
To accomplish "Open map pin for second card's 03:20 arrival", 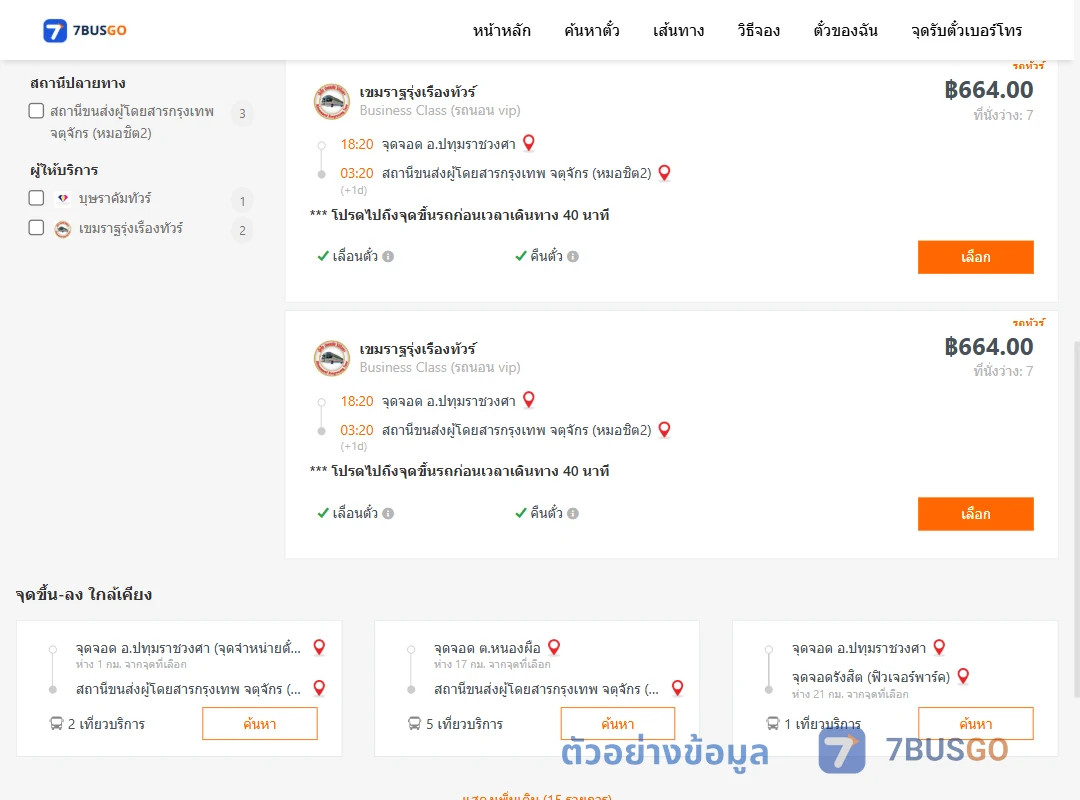I will (x=665, y=429).
